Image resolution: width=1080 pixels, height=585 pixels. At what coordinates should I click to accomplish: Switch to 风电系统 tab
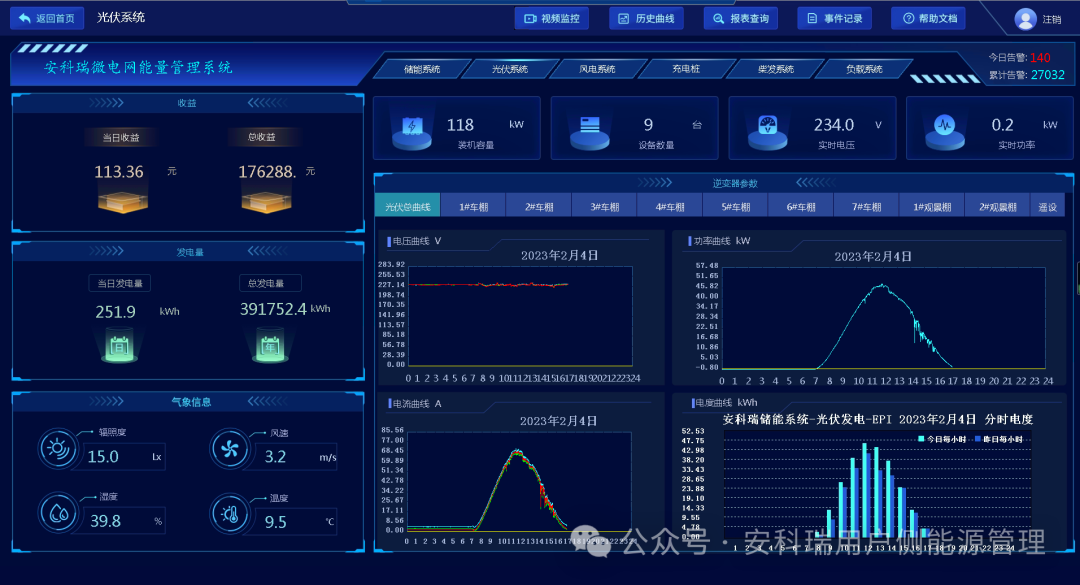[597, 69]
